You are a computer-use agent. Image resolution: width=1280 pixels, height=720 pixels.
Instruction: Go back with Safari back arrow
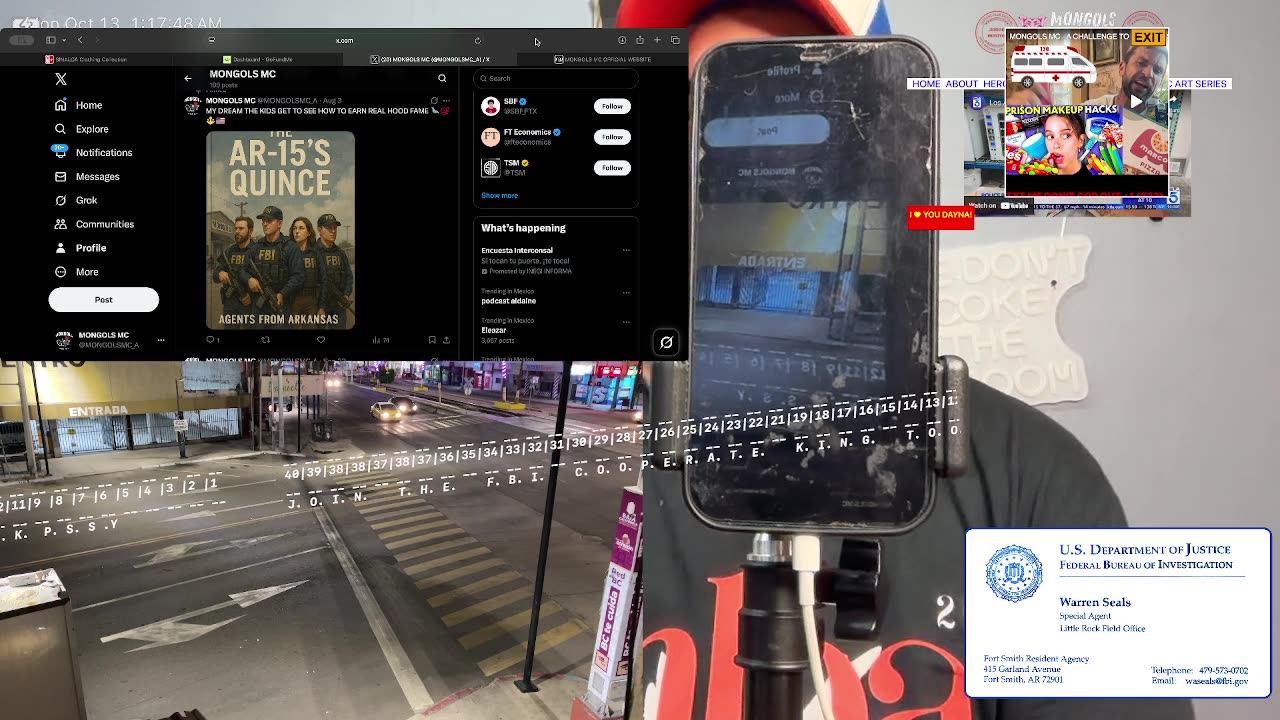[80, 40]
